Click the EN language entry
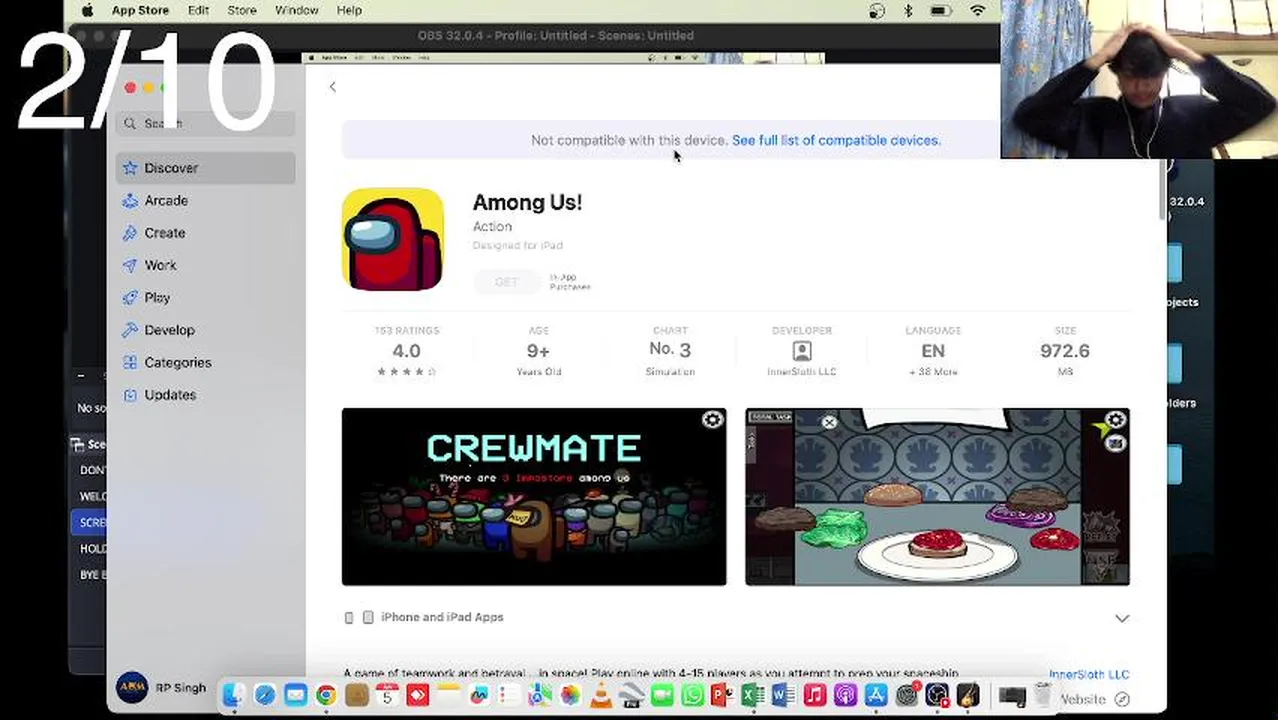 coord(933,351)
